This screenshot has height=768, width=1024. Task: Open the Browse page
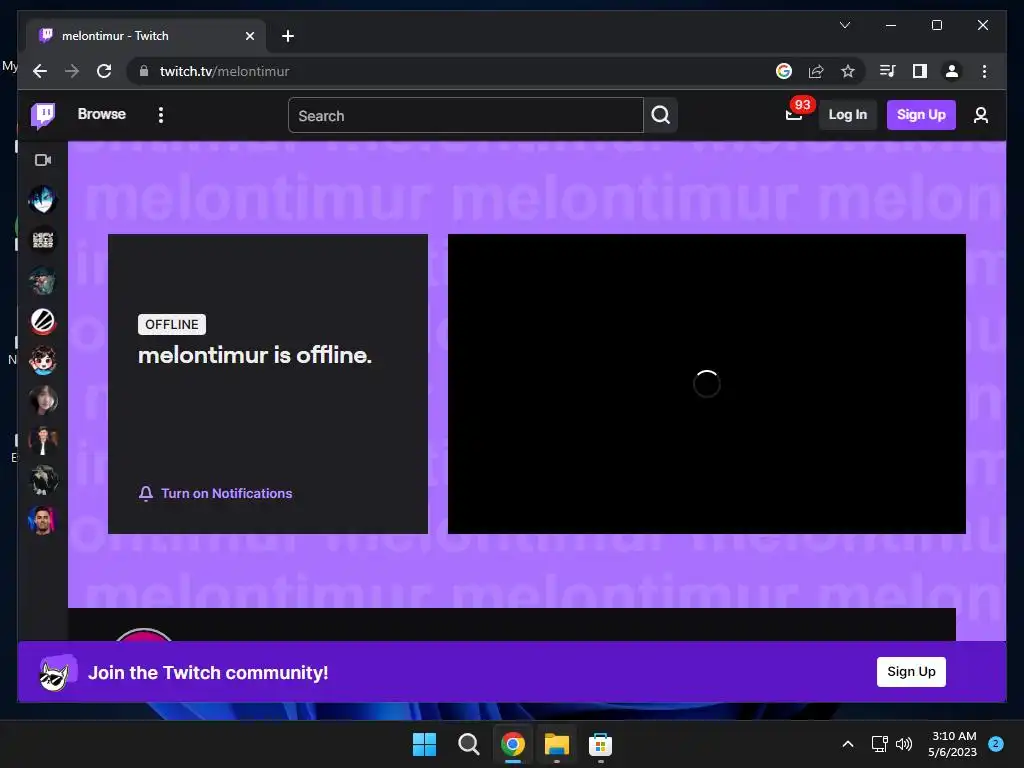[101, 114]
